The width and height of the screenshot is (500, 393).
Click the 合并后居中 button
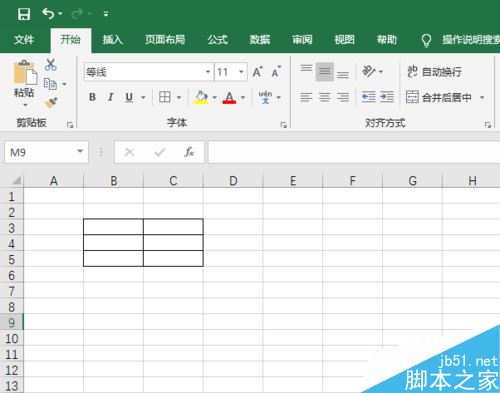(439, 97)
